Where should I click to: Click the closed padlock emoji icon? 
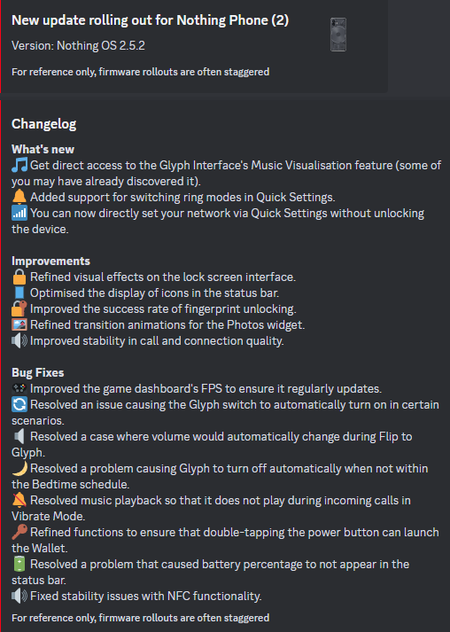point(19,277)
